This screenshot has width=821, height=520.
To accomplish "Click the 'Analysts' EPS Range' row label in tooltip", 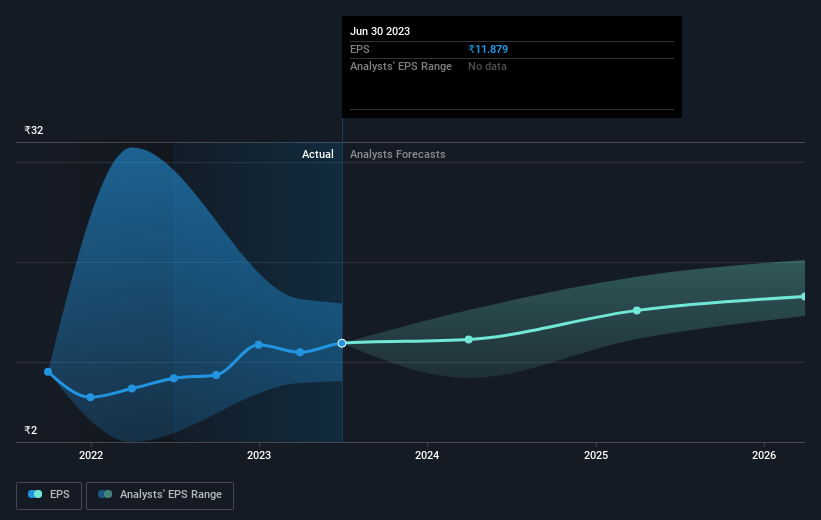I will tap(401, 67).
